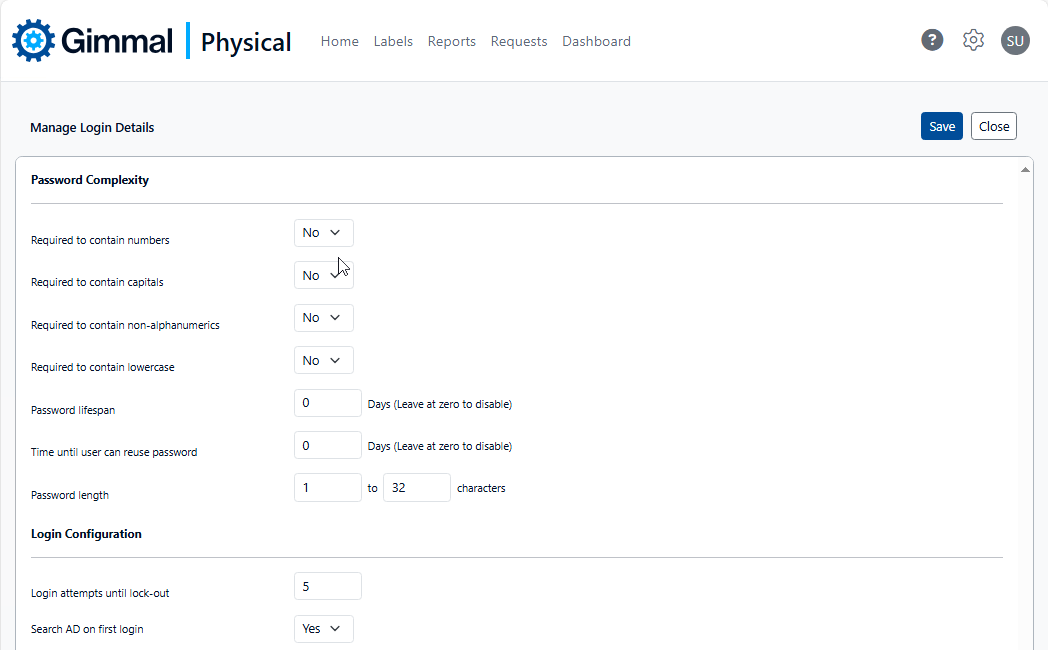Click the 'Password lifespan' label

(x=73, y=410)
